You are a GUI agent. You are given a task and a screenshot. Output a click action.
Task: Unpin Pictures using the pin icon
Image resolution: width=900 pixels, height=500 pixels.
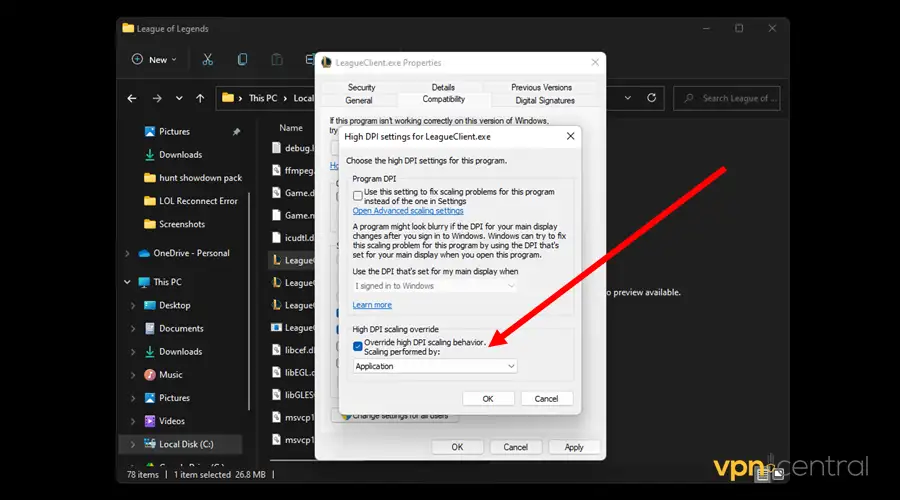point(236,131)
